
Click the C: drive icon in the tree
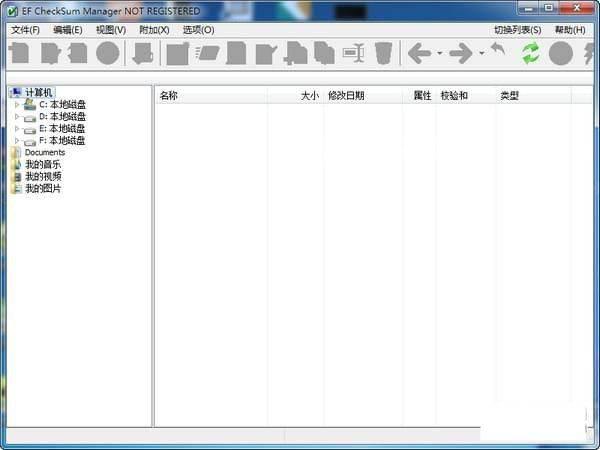pyautogui.click(x=30, y=104)
